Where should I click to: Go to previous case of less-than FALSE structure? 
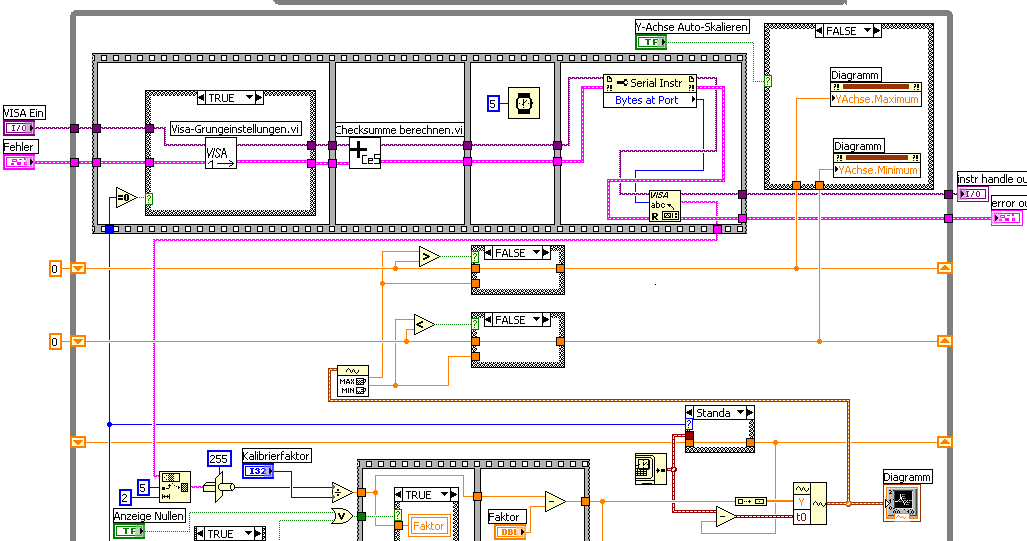[489, 320]
